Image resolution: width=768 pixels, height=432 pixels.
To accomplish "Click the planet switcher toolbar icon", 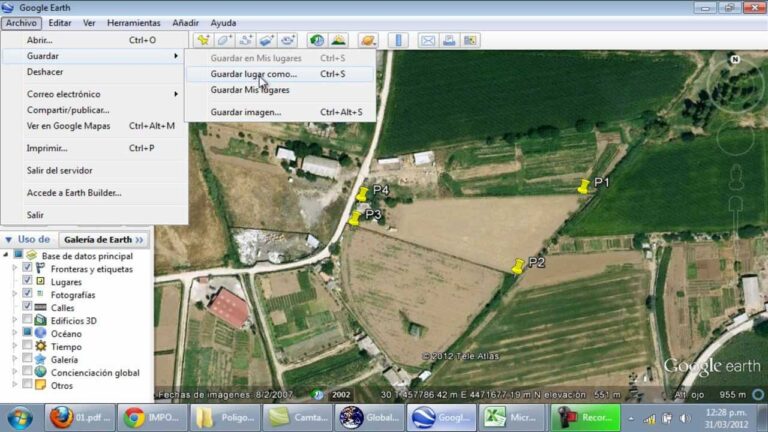I will coord(368,40).
